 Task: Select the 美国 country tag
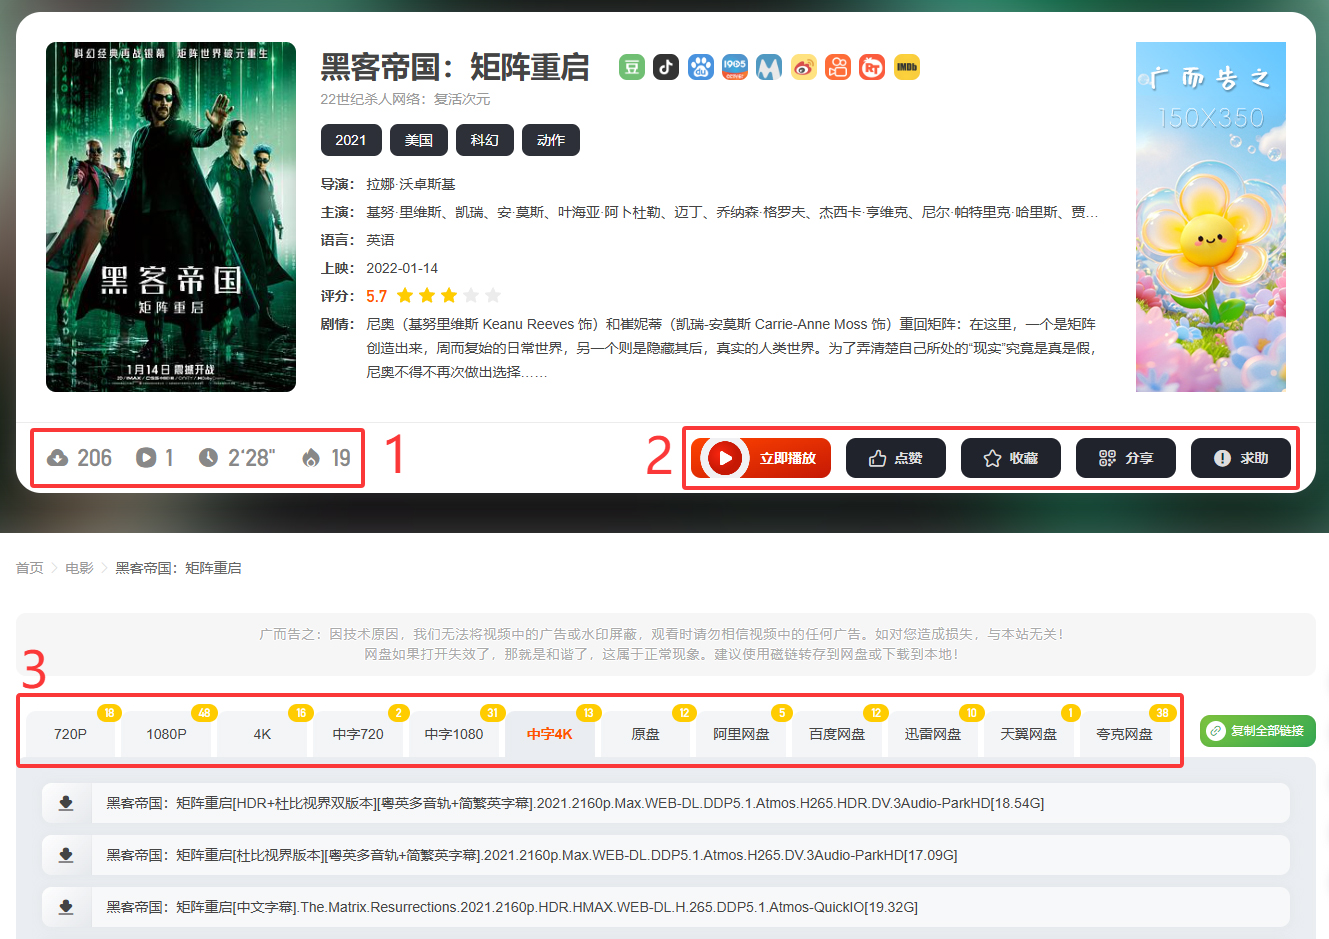tap(419, 140)
